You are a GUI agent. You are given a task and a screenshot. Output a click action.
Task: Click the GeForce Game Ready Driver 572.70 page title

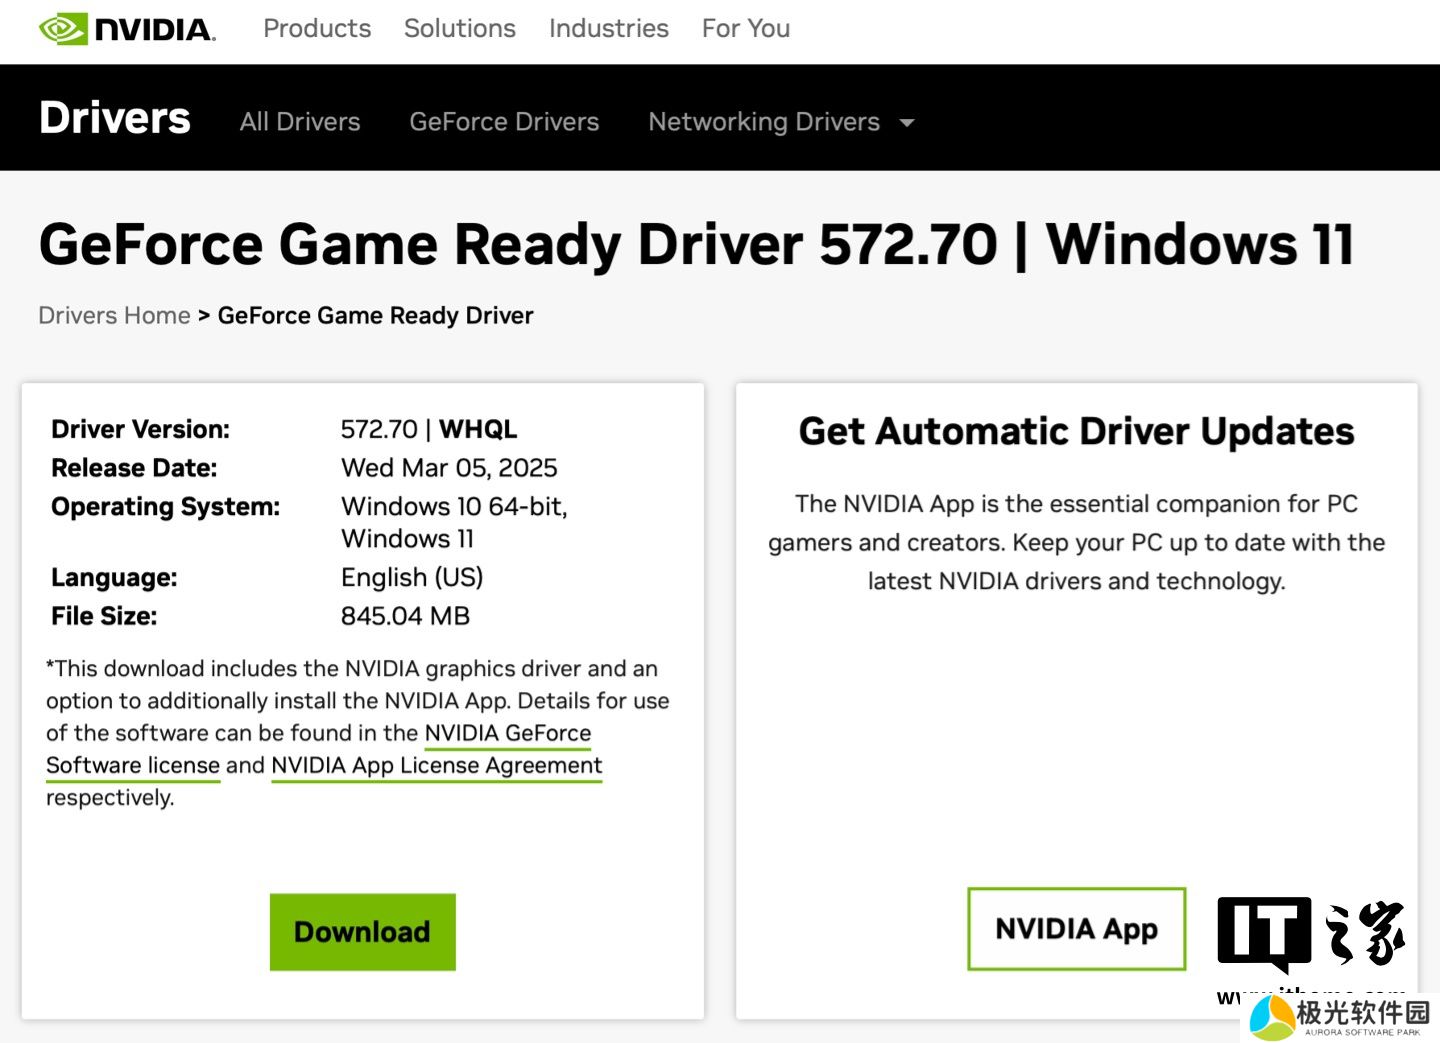(x=696, y=245)
